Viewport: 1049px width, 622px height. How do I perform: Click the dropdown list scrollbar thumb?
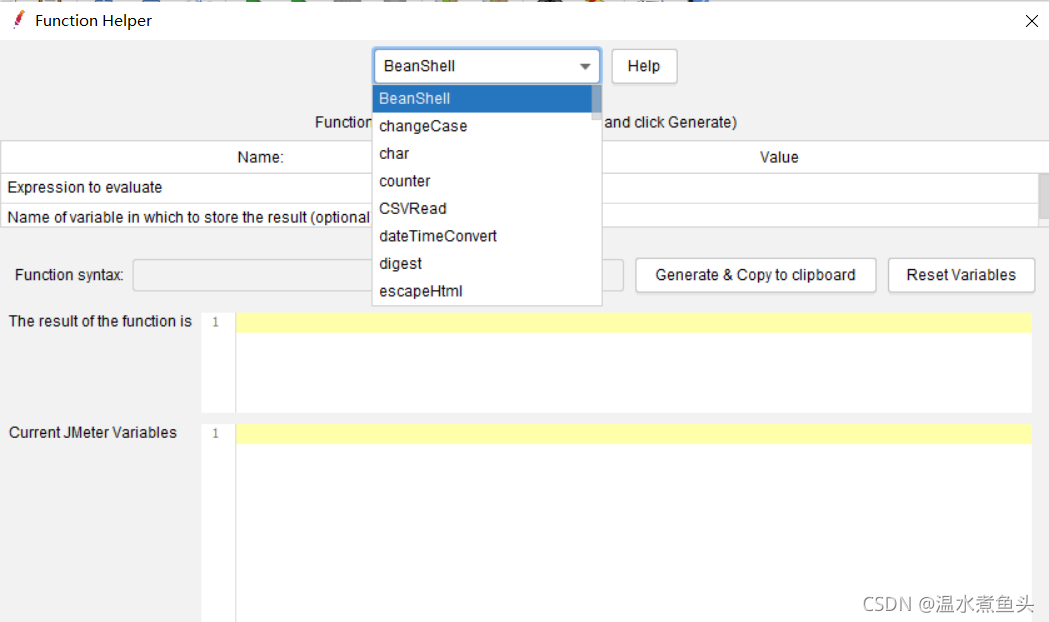597,102
